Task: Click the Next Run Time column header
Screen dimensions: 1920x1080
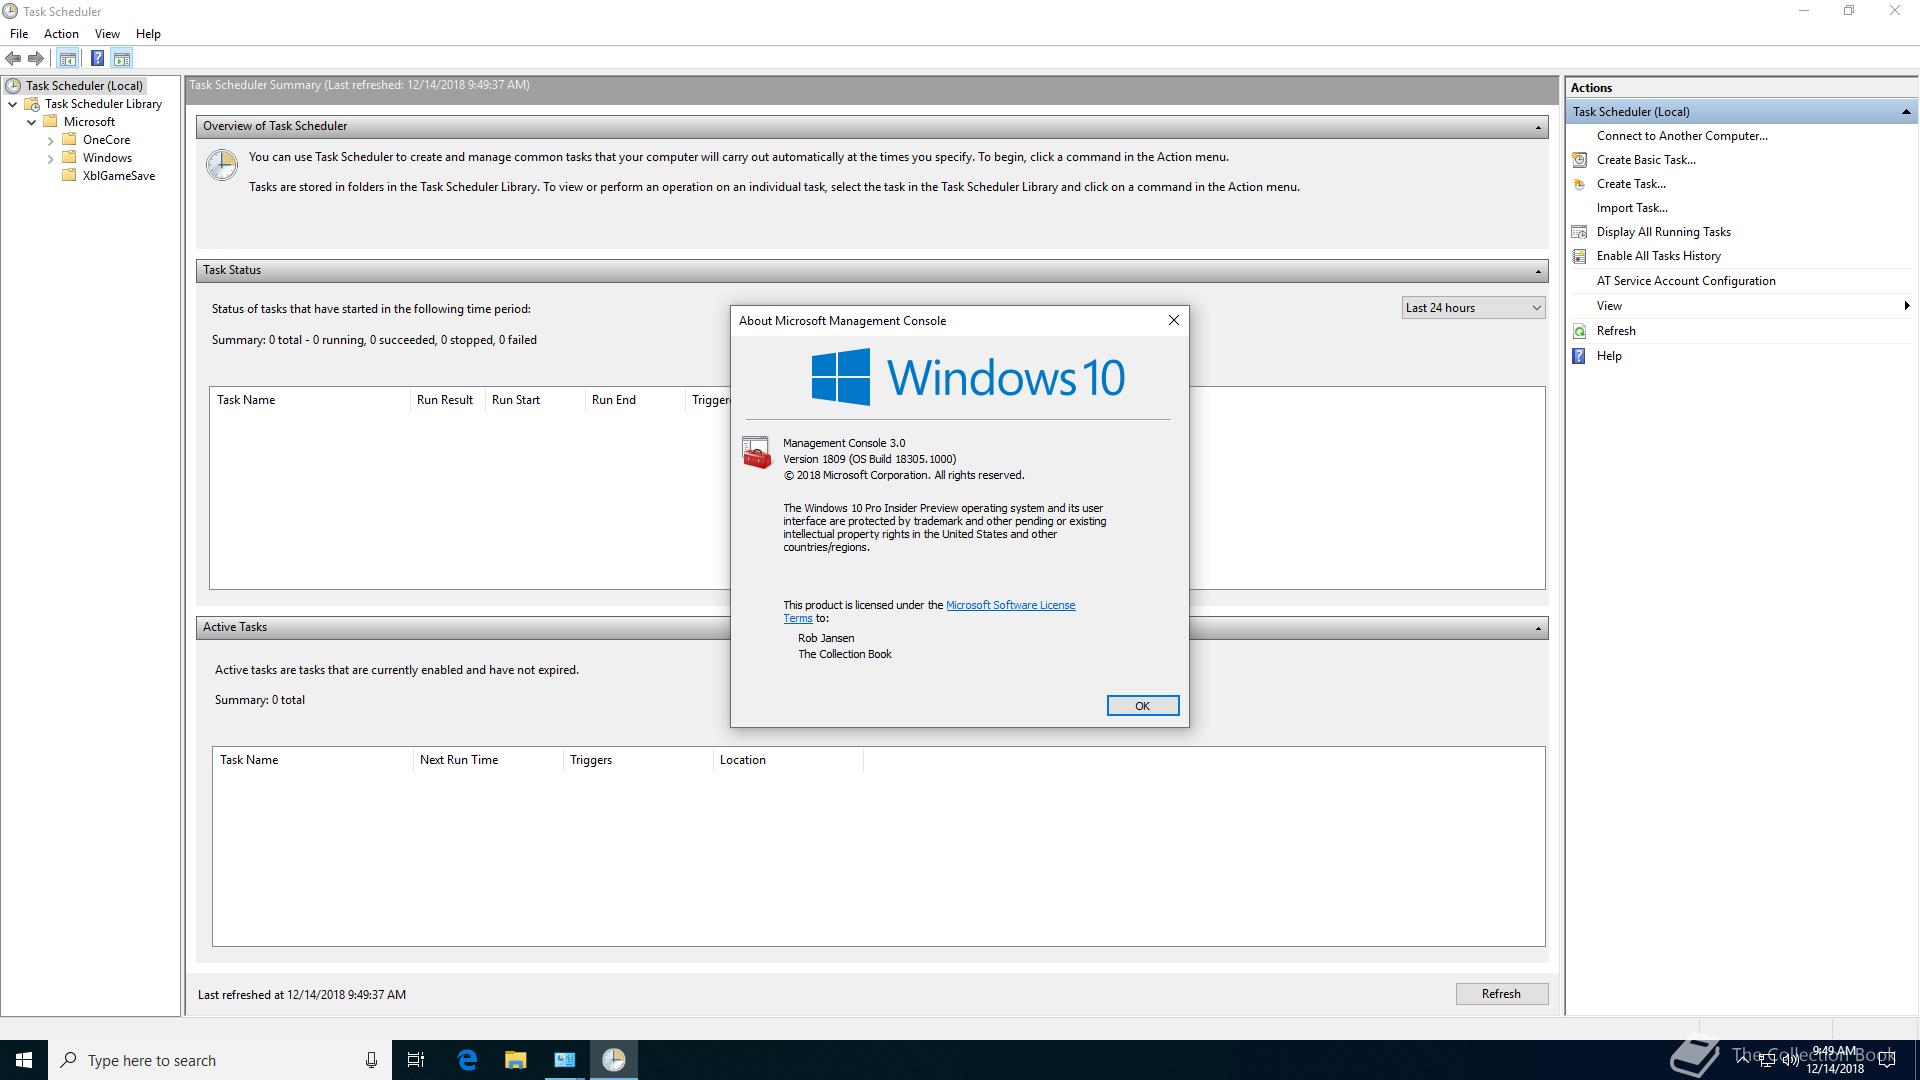Action: point(488,760)
